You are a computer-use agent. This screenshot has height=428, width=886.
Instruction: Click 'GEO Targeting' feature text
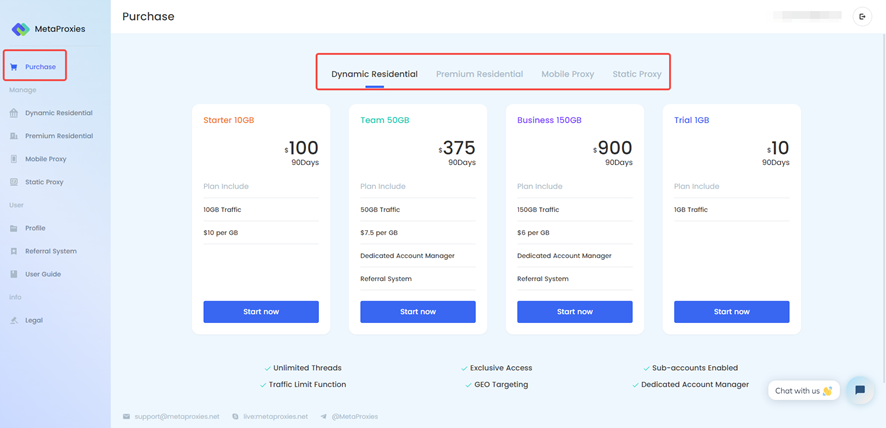tap(501, 384)
